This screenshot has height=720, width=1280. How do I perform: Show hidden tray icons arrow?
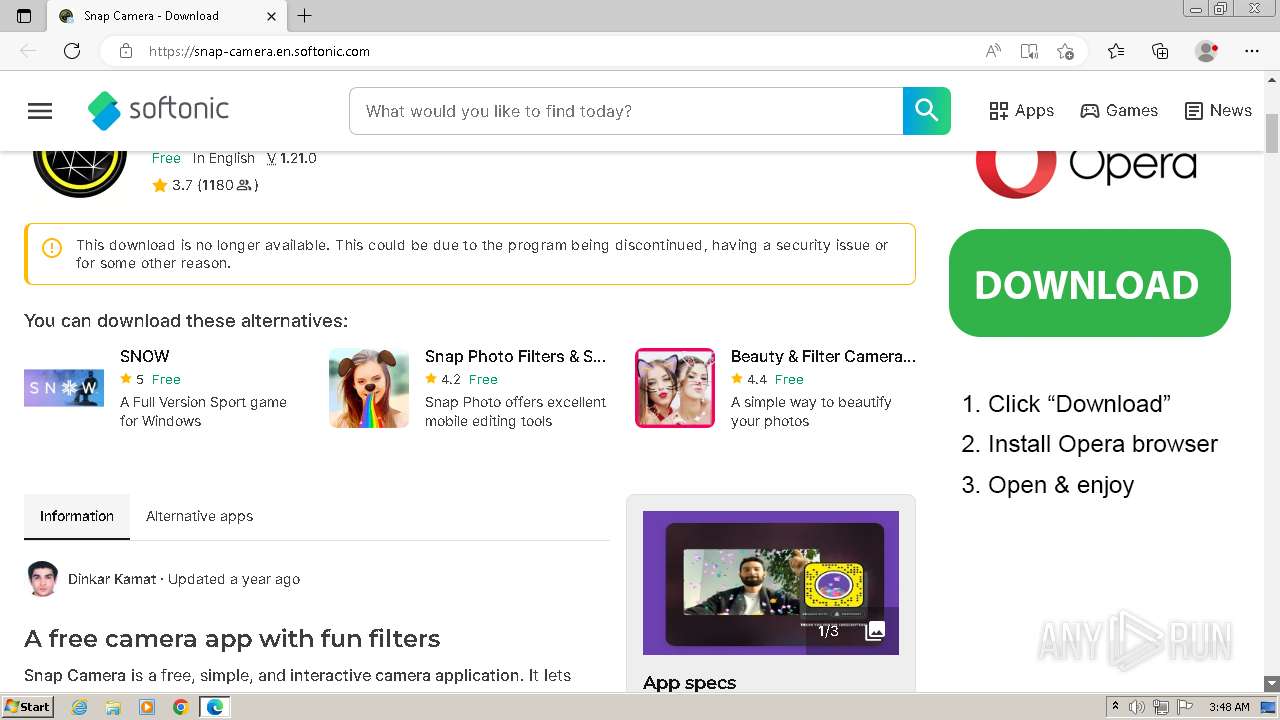click(1116, 707)
